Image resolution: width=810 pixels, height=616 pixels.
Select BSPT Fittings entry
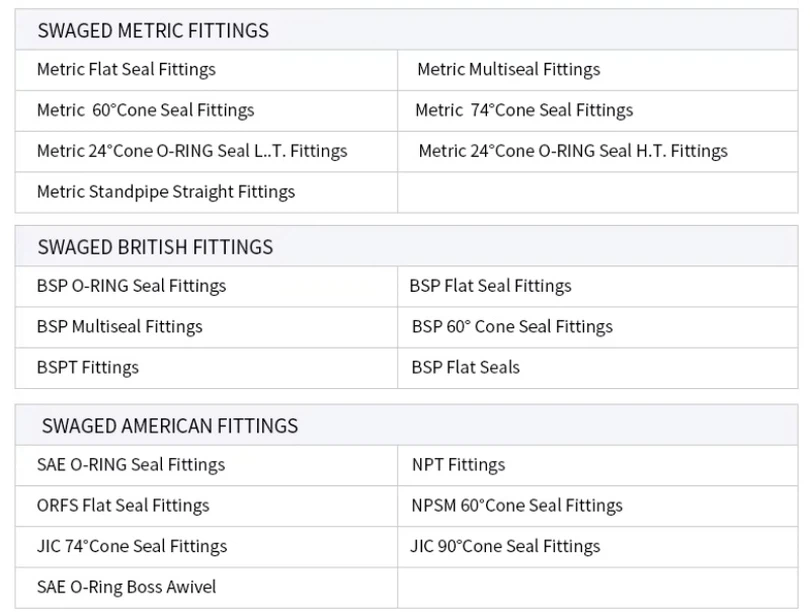point(88,367)
